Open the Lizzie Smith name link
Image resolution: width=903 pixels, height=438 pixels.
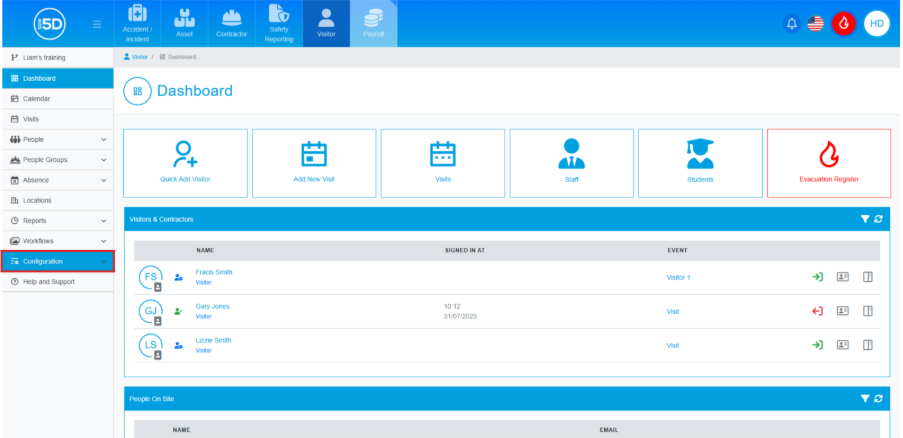click(213, 340)
